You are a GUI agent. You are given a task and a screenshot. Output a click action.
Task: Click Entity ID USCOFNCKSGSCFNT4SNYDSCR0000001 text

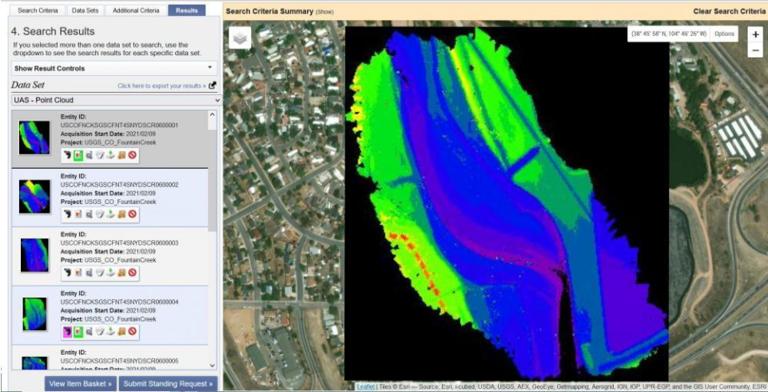pyautogui.click(x=120, y=125)
